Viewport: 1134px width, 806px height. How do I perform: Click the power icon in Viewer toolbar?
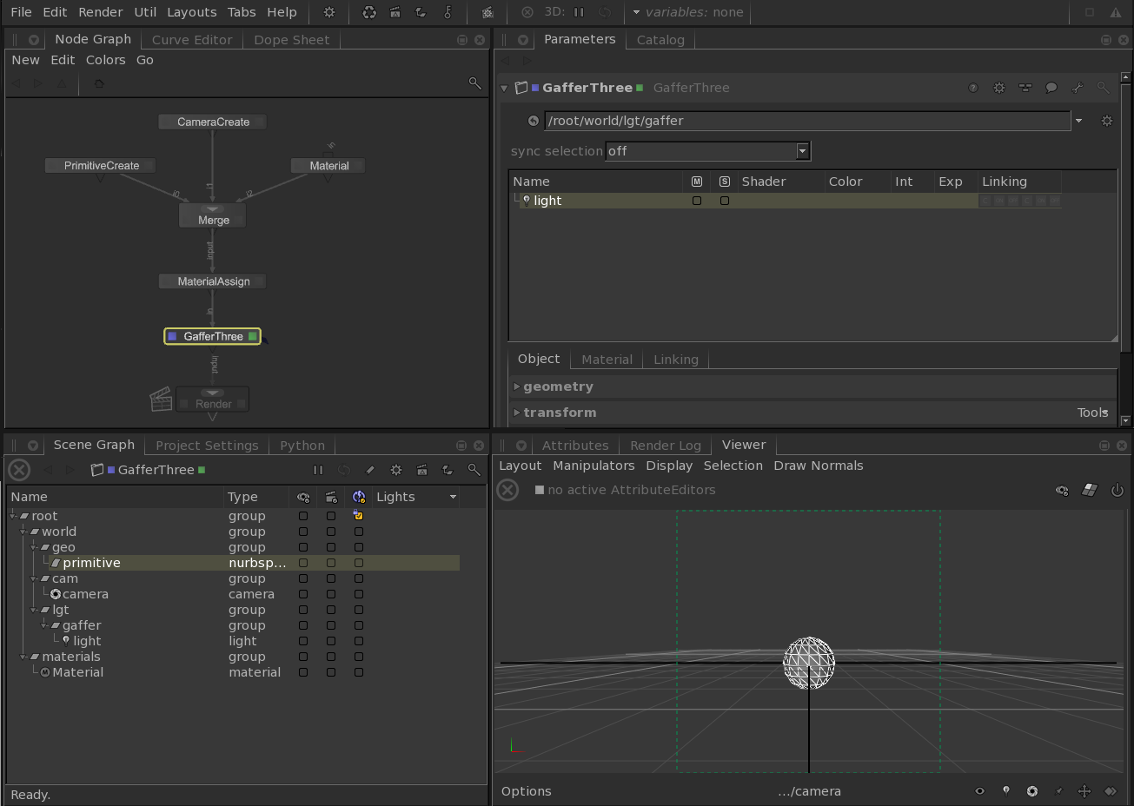coord(1117,490)
